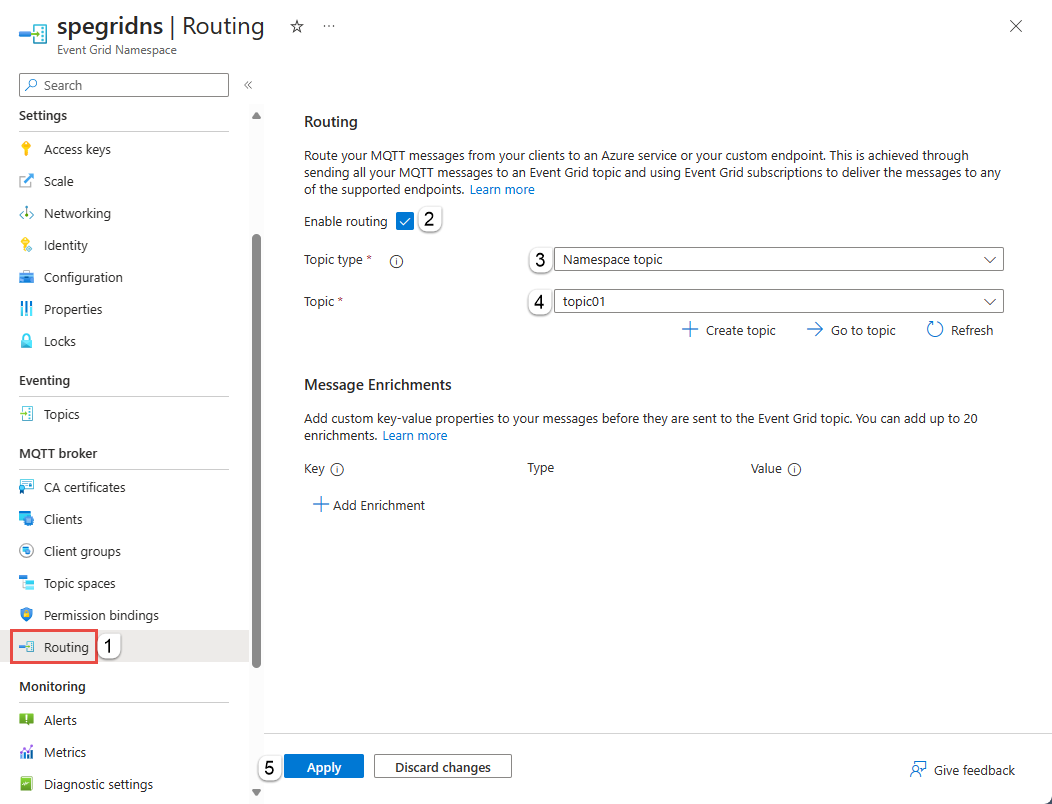Open Learn more link under Message Enrichments
The height and width of the screenshot is (804, 1052).
coord(415,436)
